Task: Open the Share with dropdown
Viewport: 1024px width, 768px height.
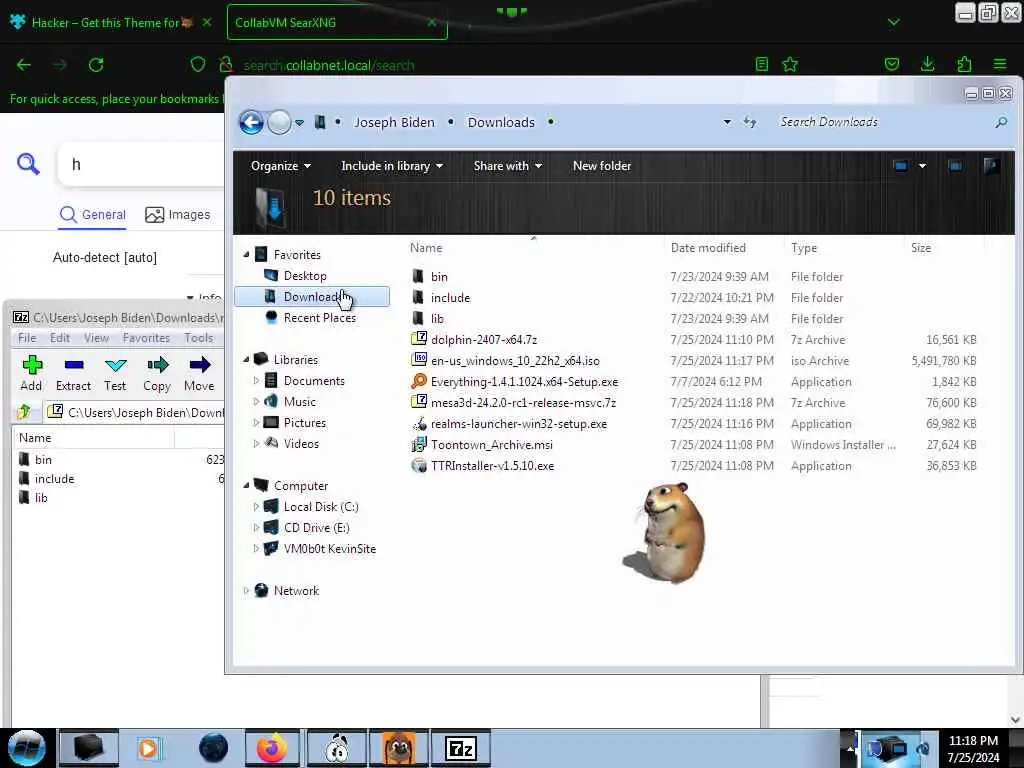Action: pos(507,166)
